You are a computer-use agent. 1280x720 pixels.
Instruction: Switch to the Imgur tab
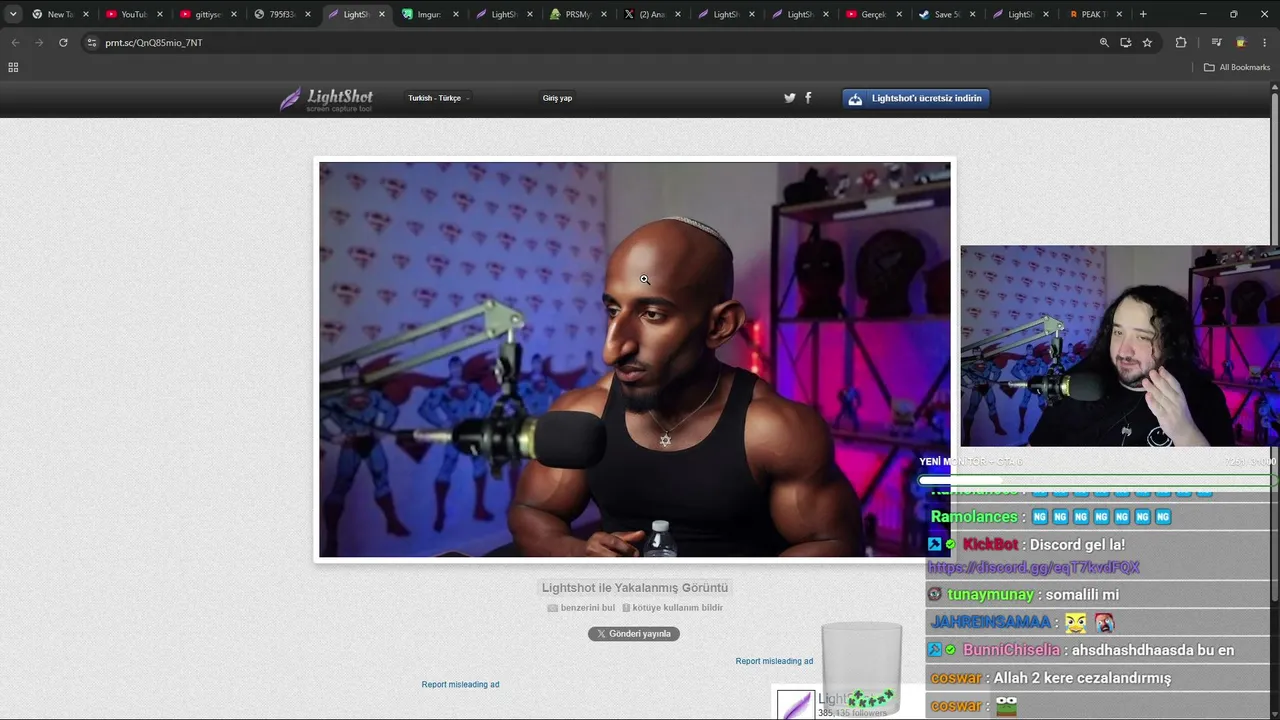430,14
